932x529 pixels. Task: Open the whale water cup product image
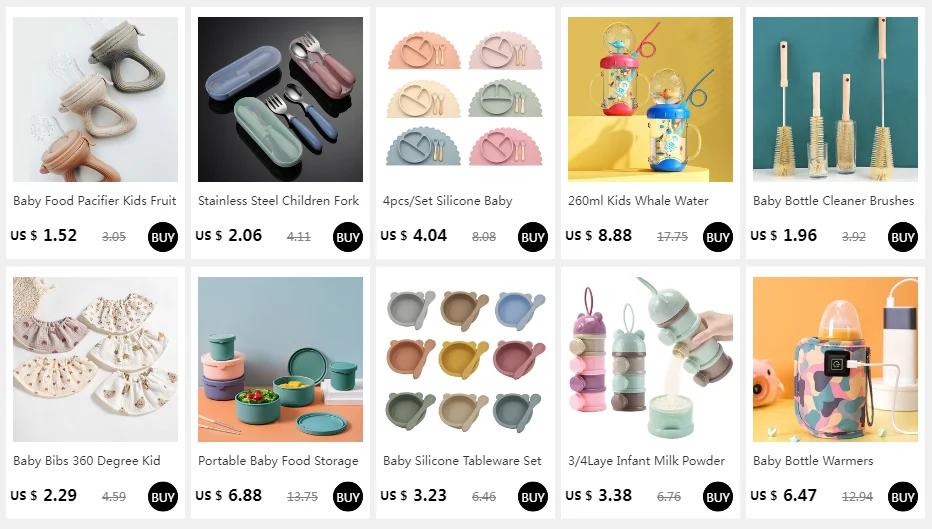650,99
